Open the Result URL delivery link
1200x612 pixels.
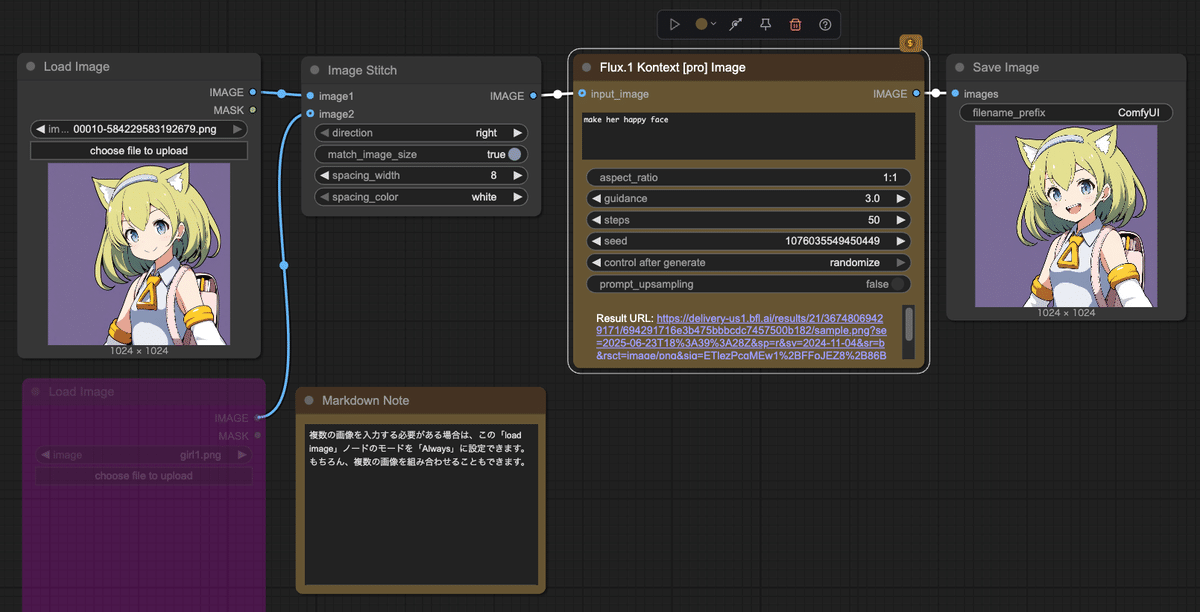(742, 337)
